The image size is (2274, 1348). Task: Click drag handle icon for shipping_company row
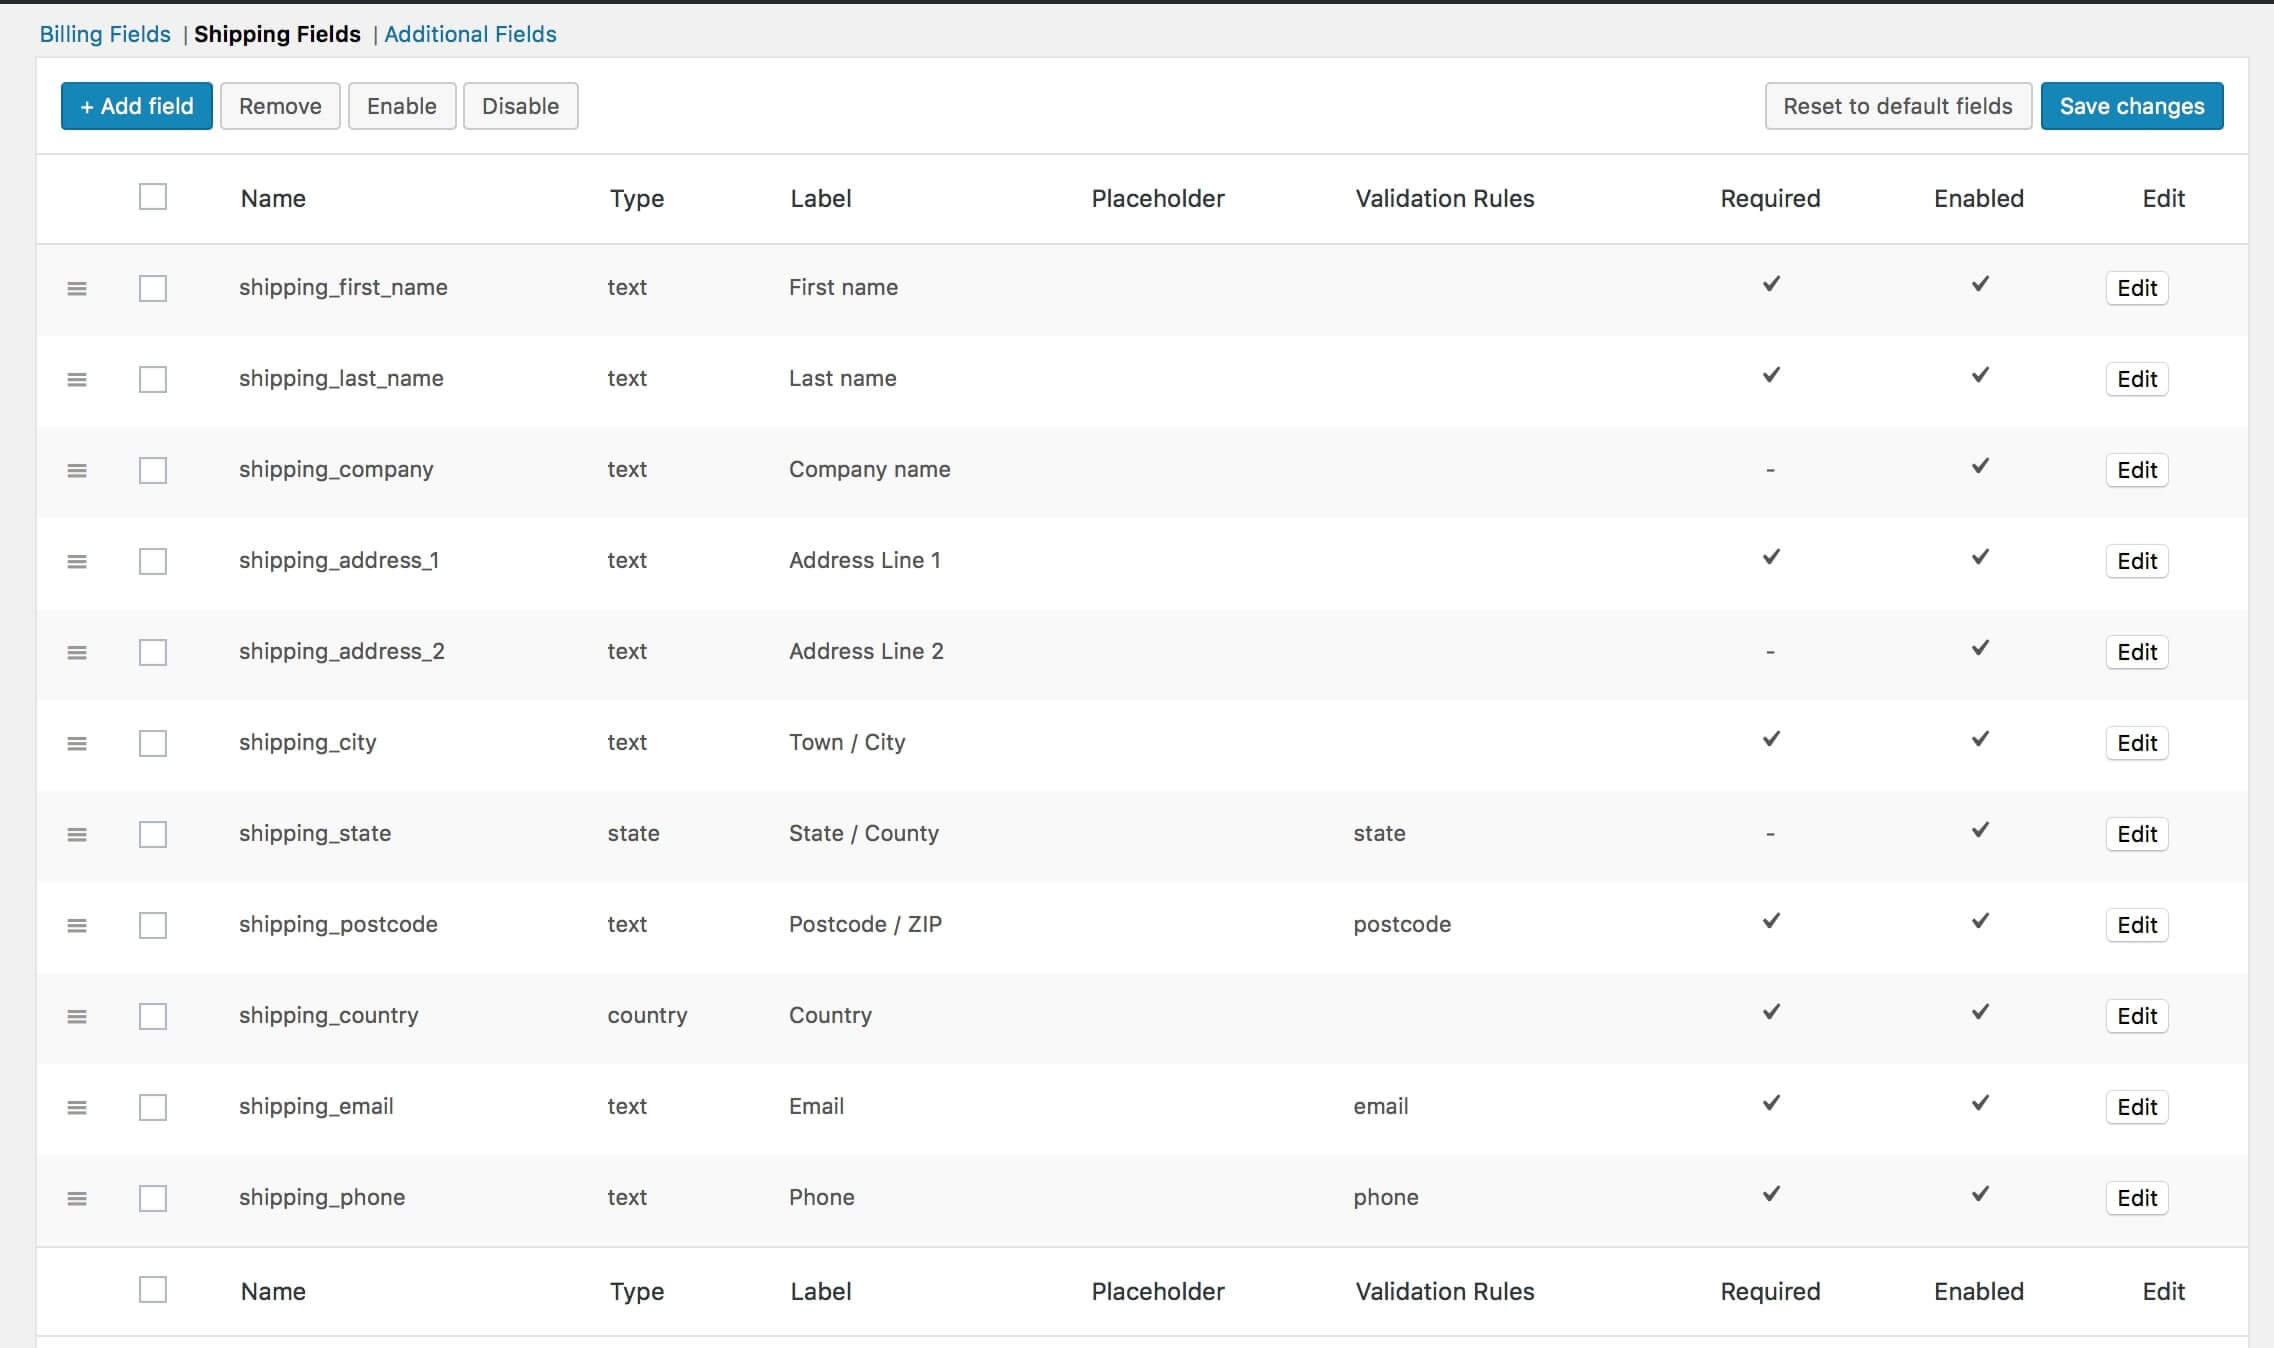point(77,471)
